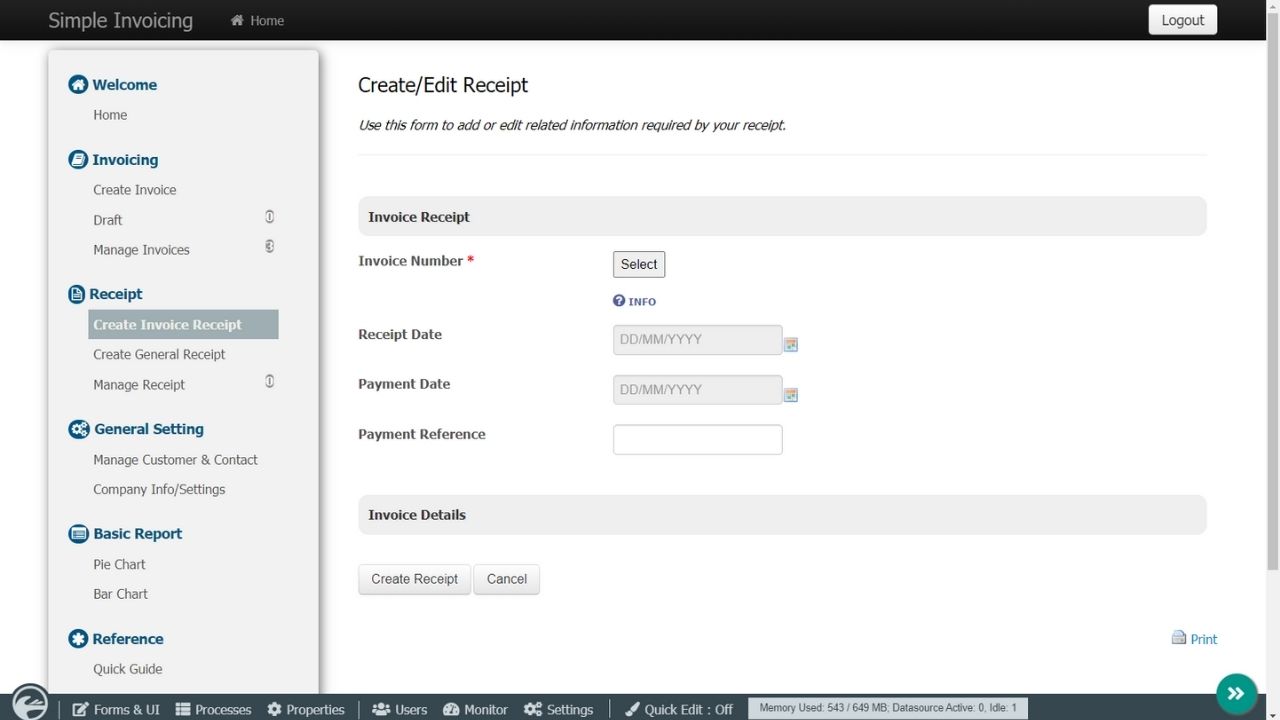Screen dimensions: 1280x720
Task: Click the Create Receipt button
Action: 414,579
